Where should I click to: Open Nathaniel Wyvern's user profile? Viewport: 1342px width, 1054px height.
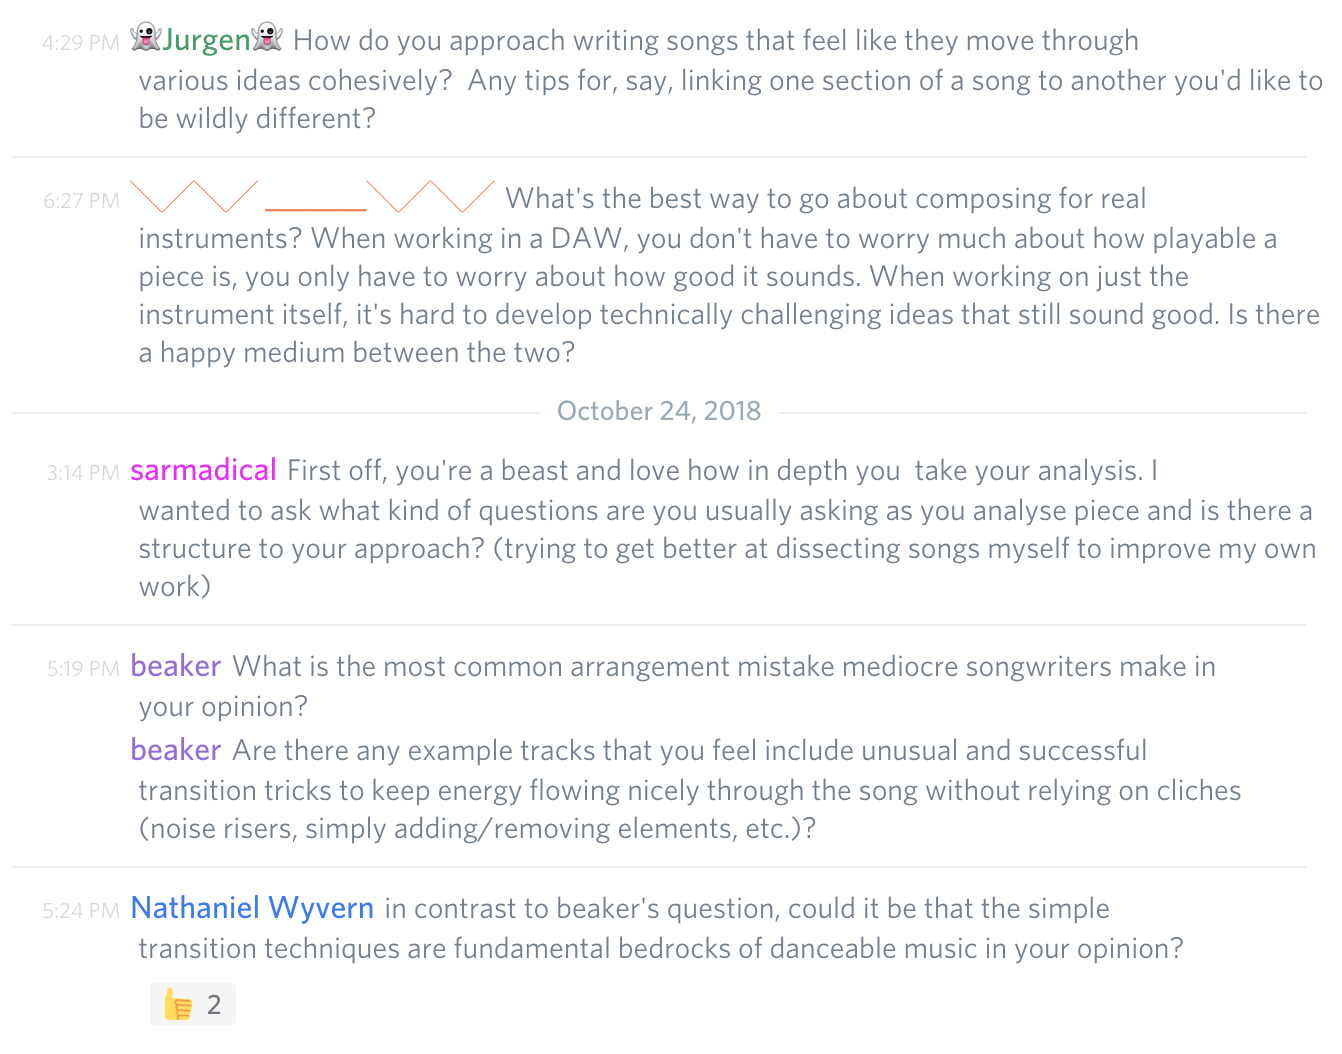[251, 908]
